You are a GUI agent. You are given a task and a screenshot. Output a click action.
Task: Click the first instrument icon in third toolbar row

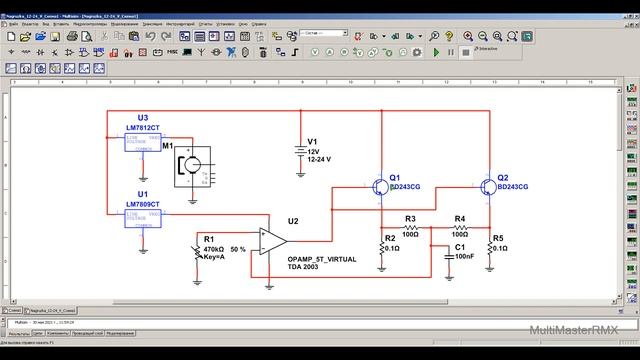(11, 68)
